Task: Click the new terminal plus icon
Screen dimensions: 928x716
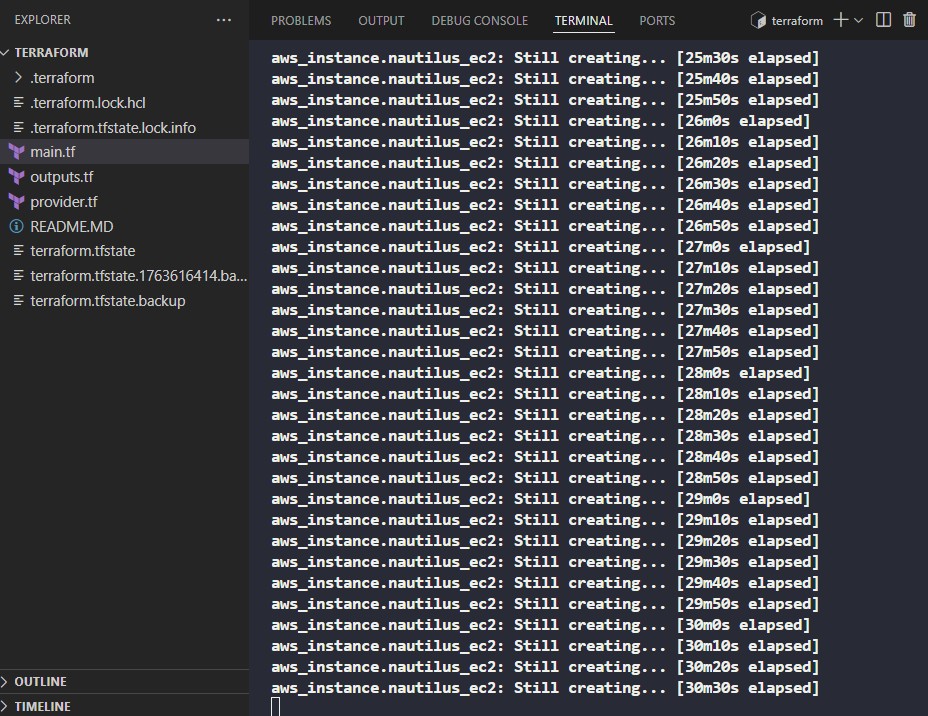Action: pos(840,20)
